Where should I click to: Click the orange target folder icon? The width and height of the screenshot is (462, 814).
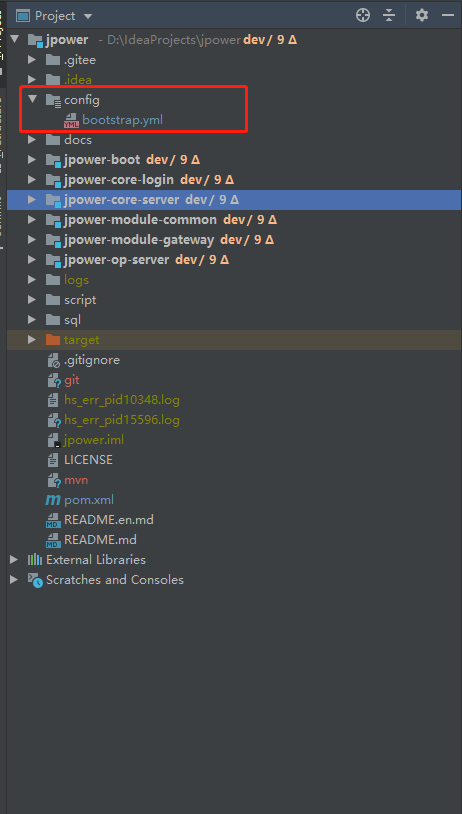53,340
